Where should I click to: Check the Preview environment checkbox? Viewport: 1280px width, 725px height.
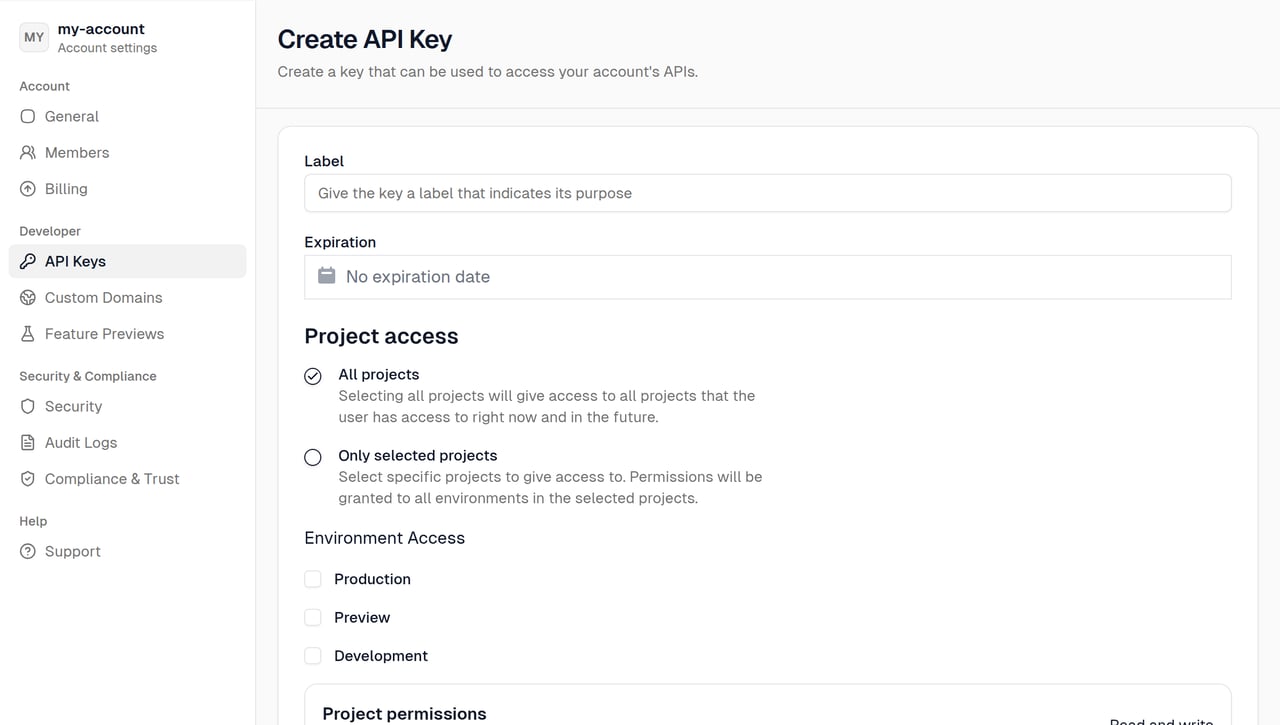click(313, 617)
